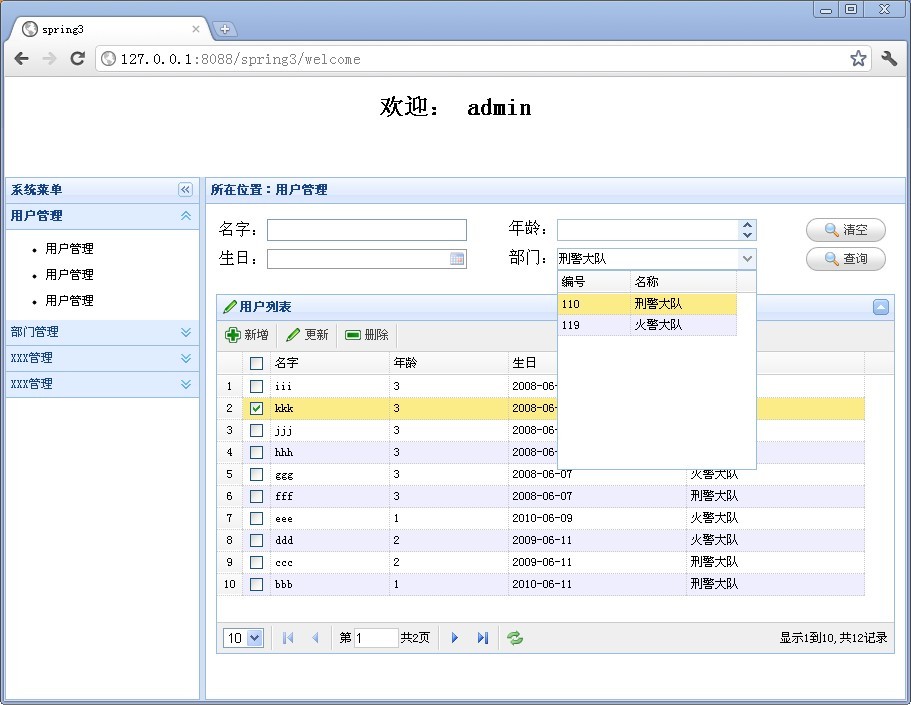The height and width of the screenshot is (705, 911).
Task: Select 火警大队 from the department list
Action: pos(660,324)
